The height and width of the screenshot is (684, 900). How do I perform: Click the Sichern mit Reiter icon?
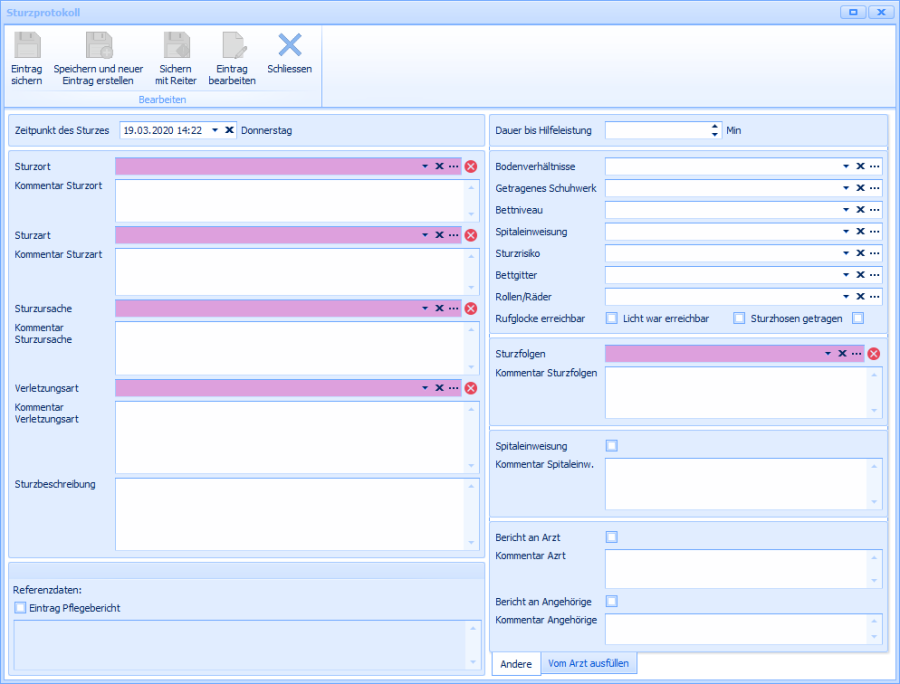(175, 46)
